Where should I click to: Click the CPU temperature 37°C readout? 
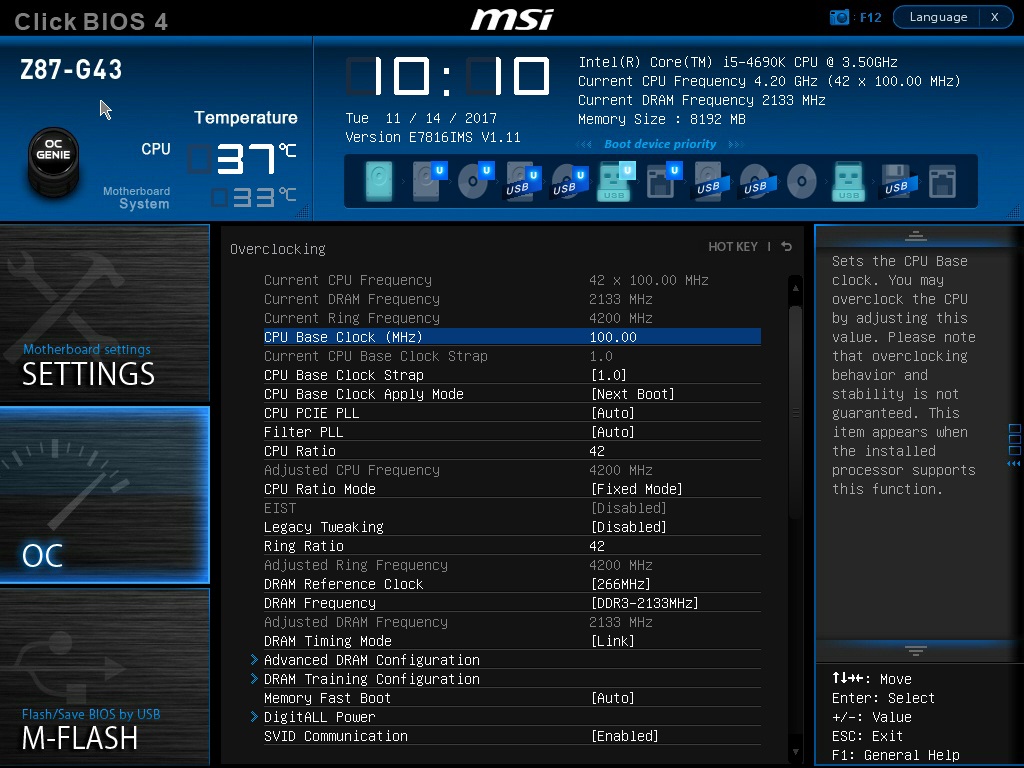tap(243, 159)
